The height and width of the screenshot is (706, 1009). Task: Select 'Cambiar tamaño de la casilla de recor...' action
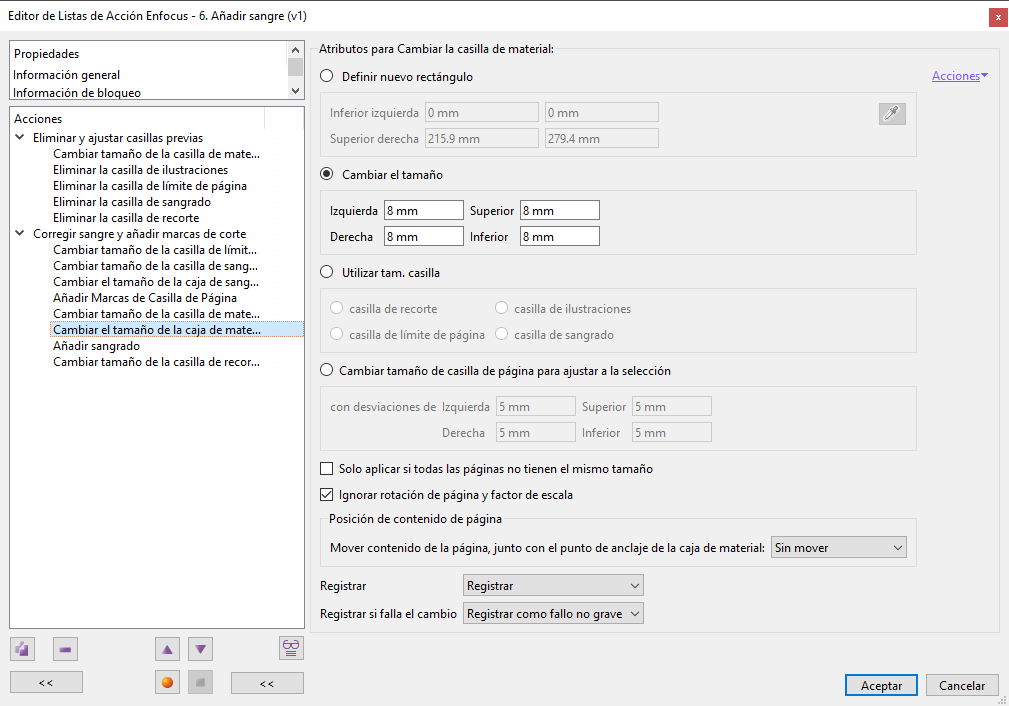pyautogui.click(x=156, y=362)
